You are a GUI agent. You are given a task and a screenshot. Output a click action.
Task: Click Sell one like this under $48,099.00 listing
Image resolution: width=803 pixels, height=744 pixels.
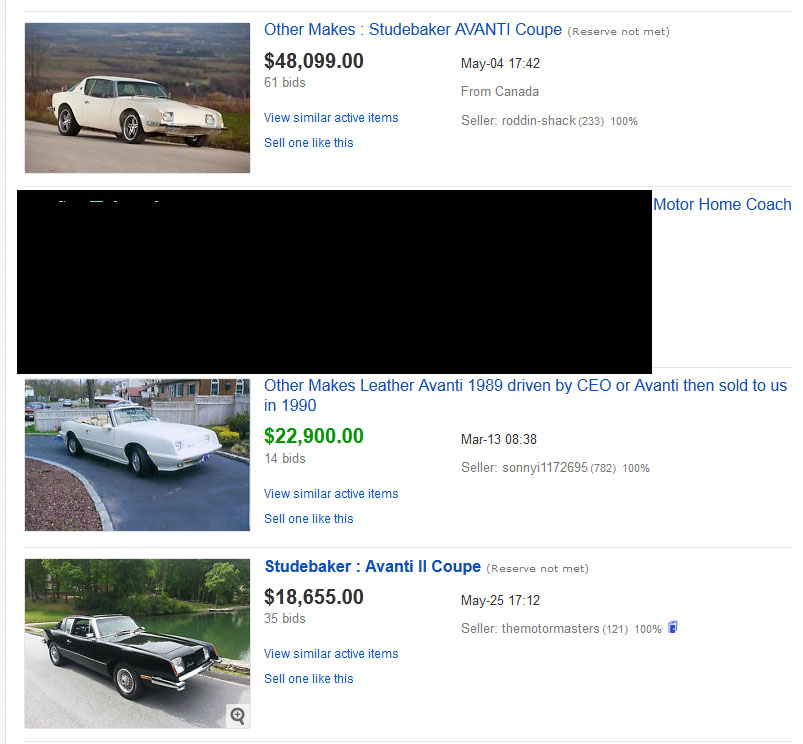coord(308,143)
